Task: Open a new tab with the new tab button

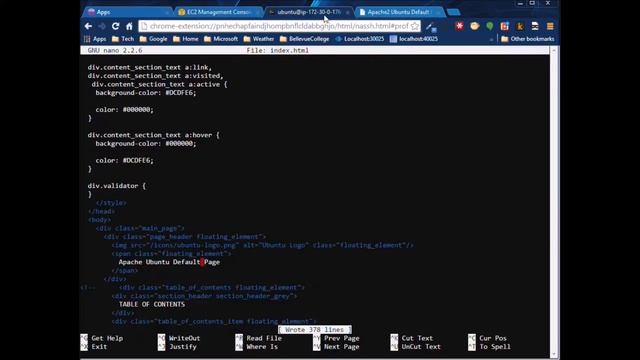Action: [453, 12]
